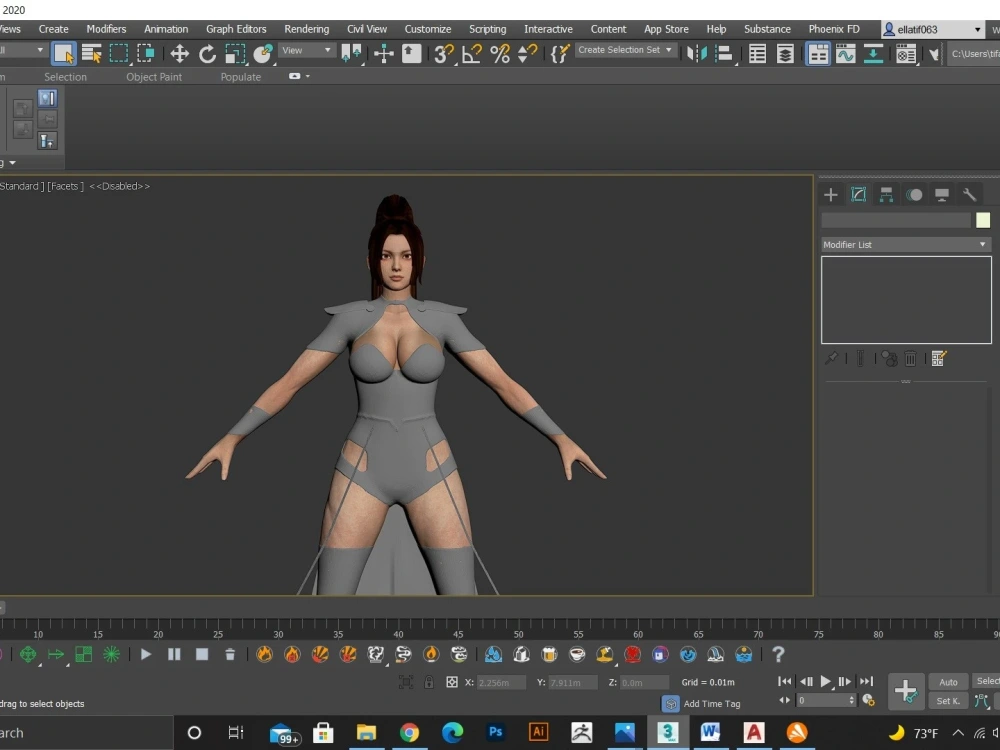Click the Phoenix FD help question mark
Screen dimensions: 1000x750
[x=777, y=654]
